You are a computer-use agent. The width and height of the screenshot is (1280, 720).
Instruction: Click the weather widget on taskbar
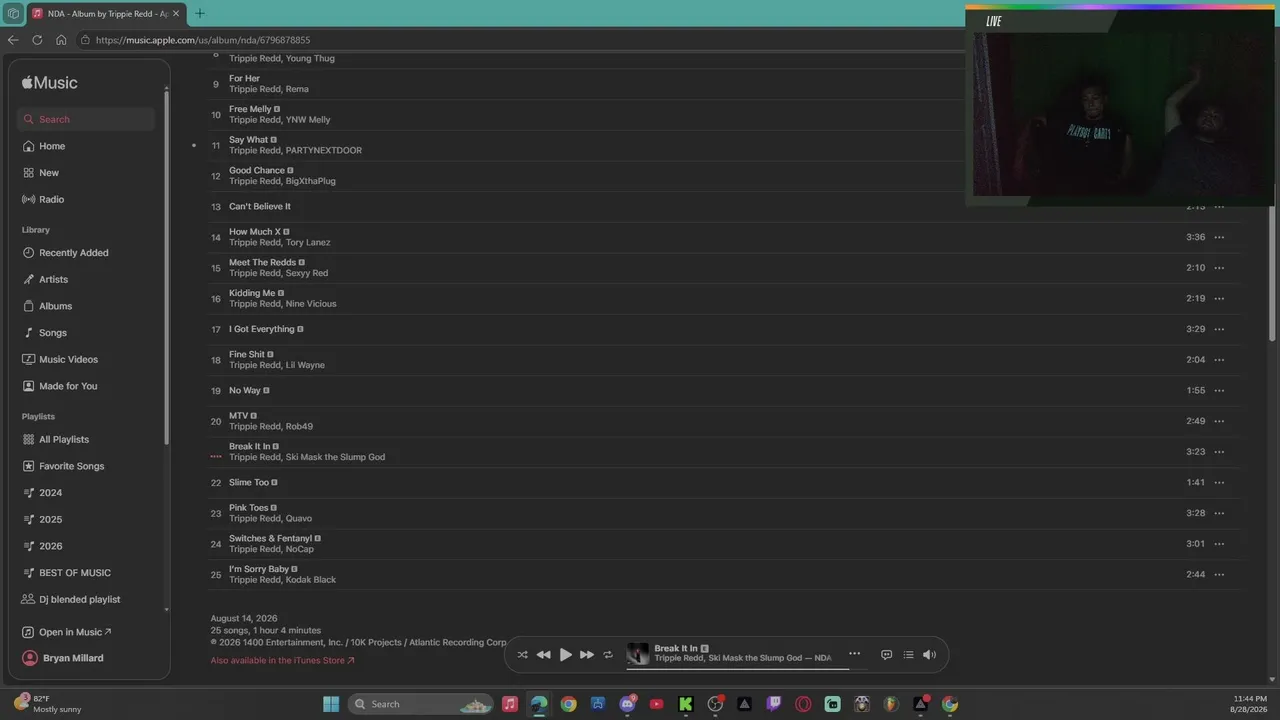click(48, 704)
